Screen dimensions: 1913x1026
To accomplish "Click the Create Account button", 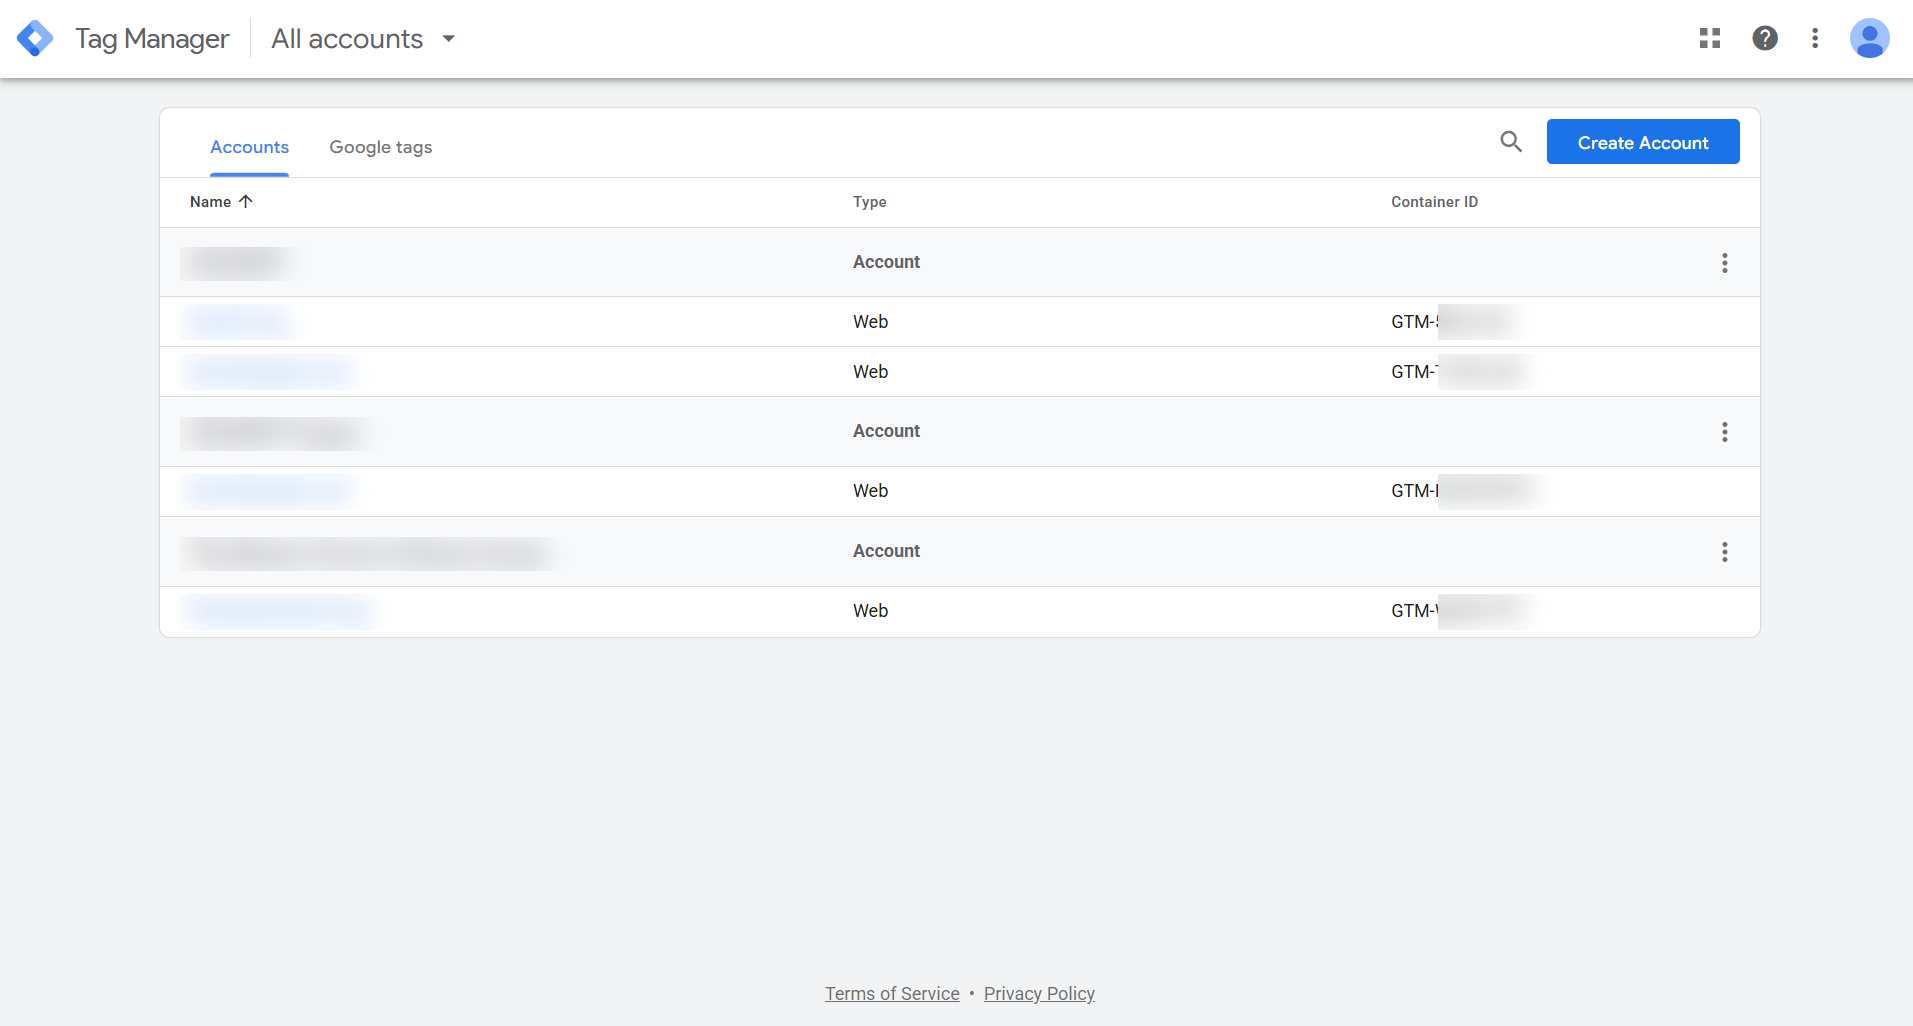I will tap(1643, 142).
